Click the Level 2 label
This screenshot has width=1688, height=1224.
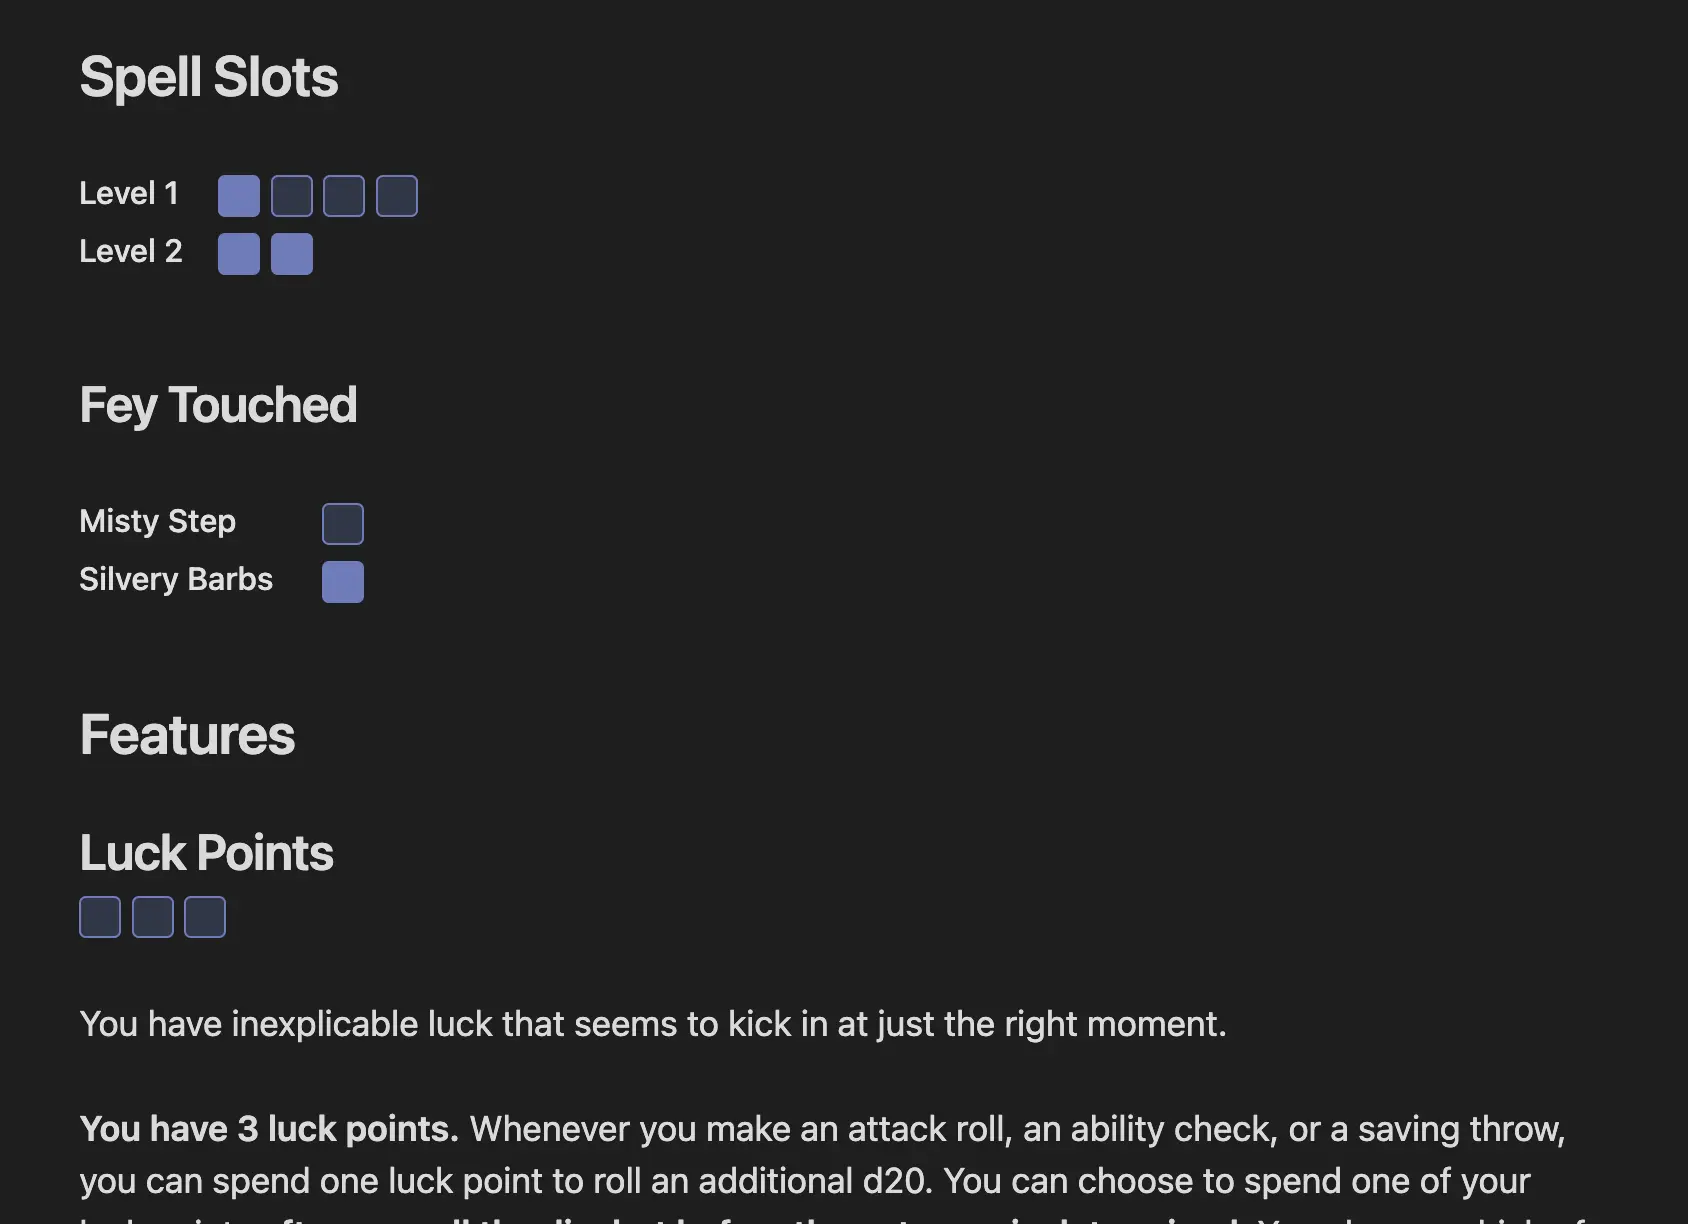click(x=131, y=251)
